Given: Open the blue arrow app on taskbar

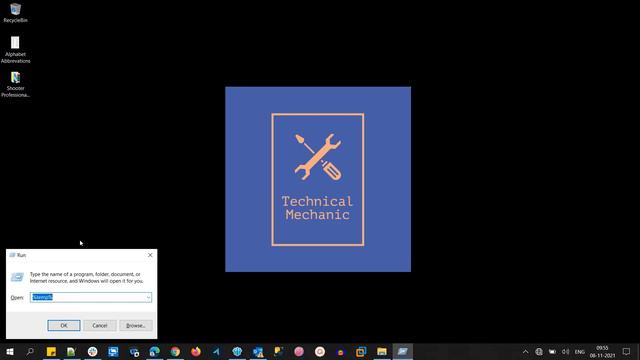Looking at the screenshot, I should click(216, 351).
